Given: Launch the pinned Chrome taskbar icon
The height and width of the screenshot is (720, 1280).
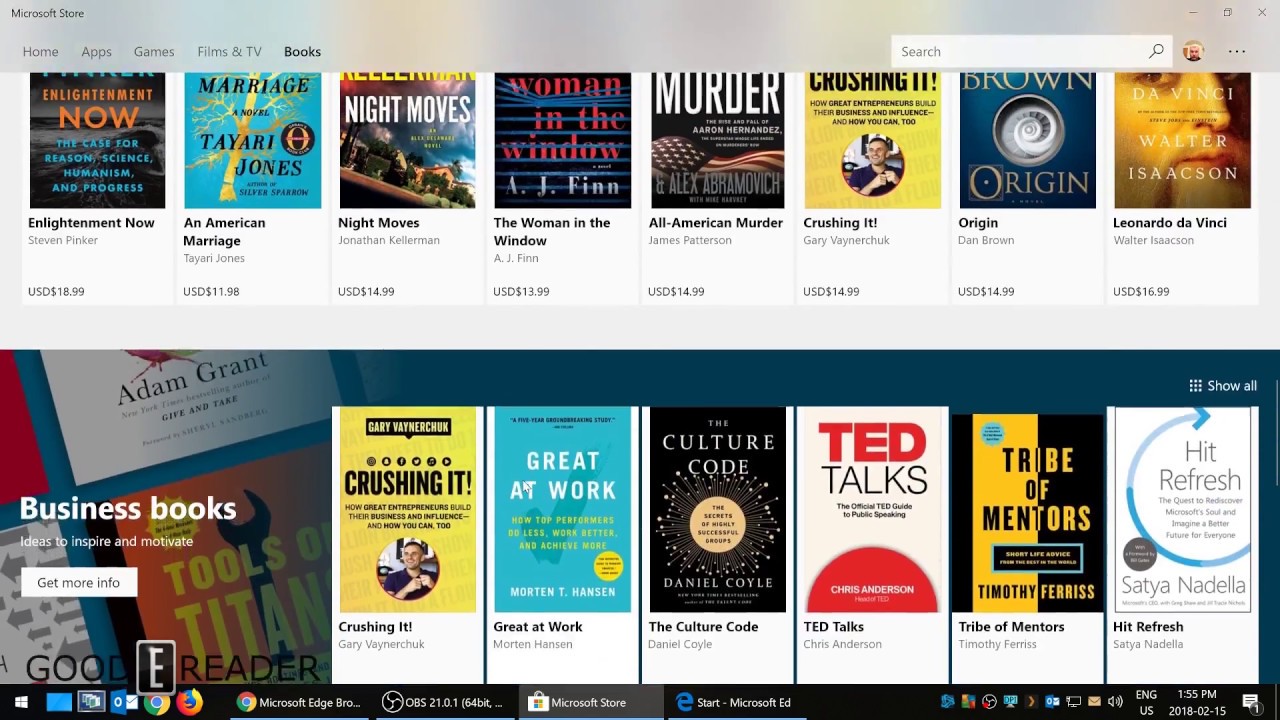Looking at the screenshot, I should (x=156, y=702).
